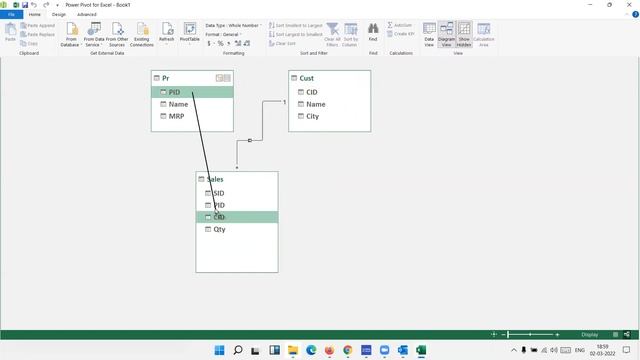Decrease decimal places

point(247,43)
